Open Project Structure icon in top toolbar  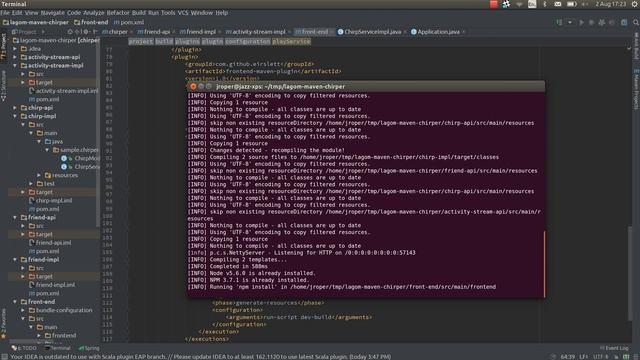click(x=624, y=22)
